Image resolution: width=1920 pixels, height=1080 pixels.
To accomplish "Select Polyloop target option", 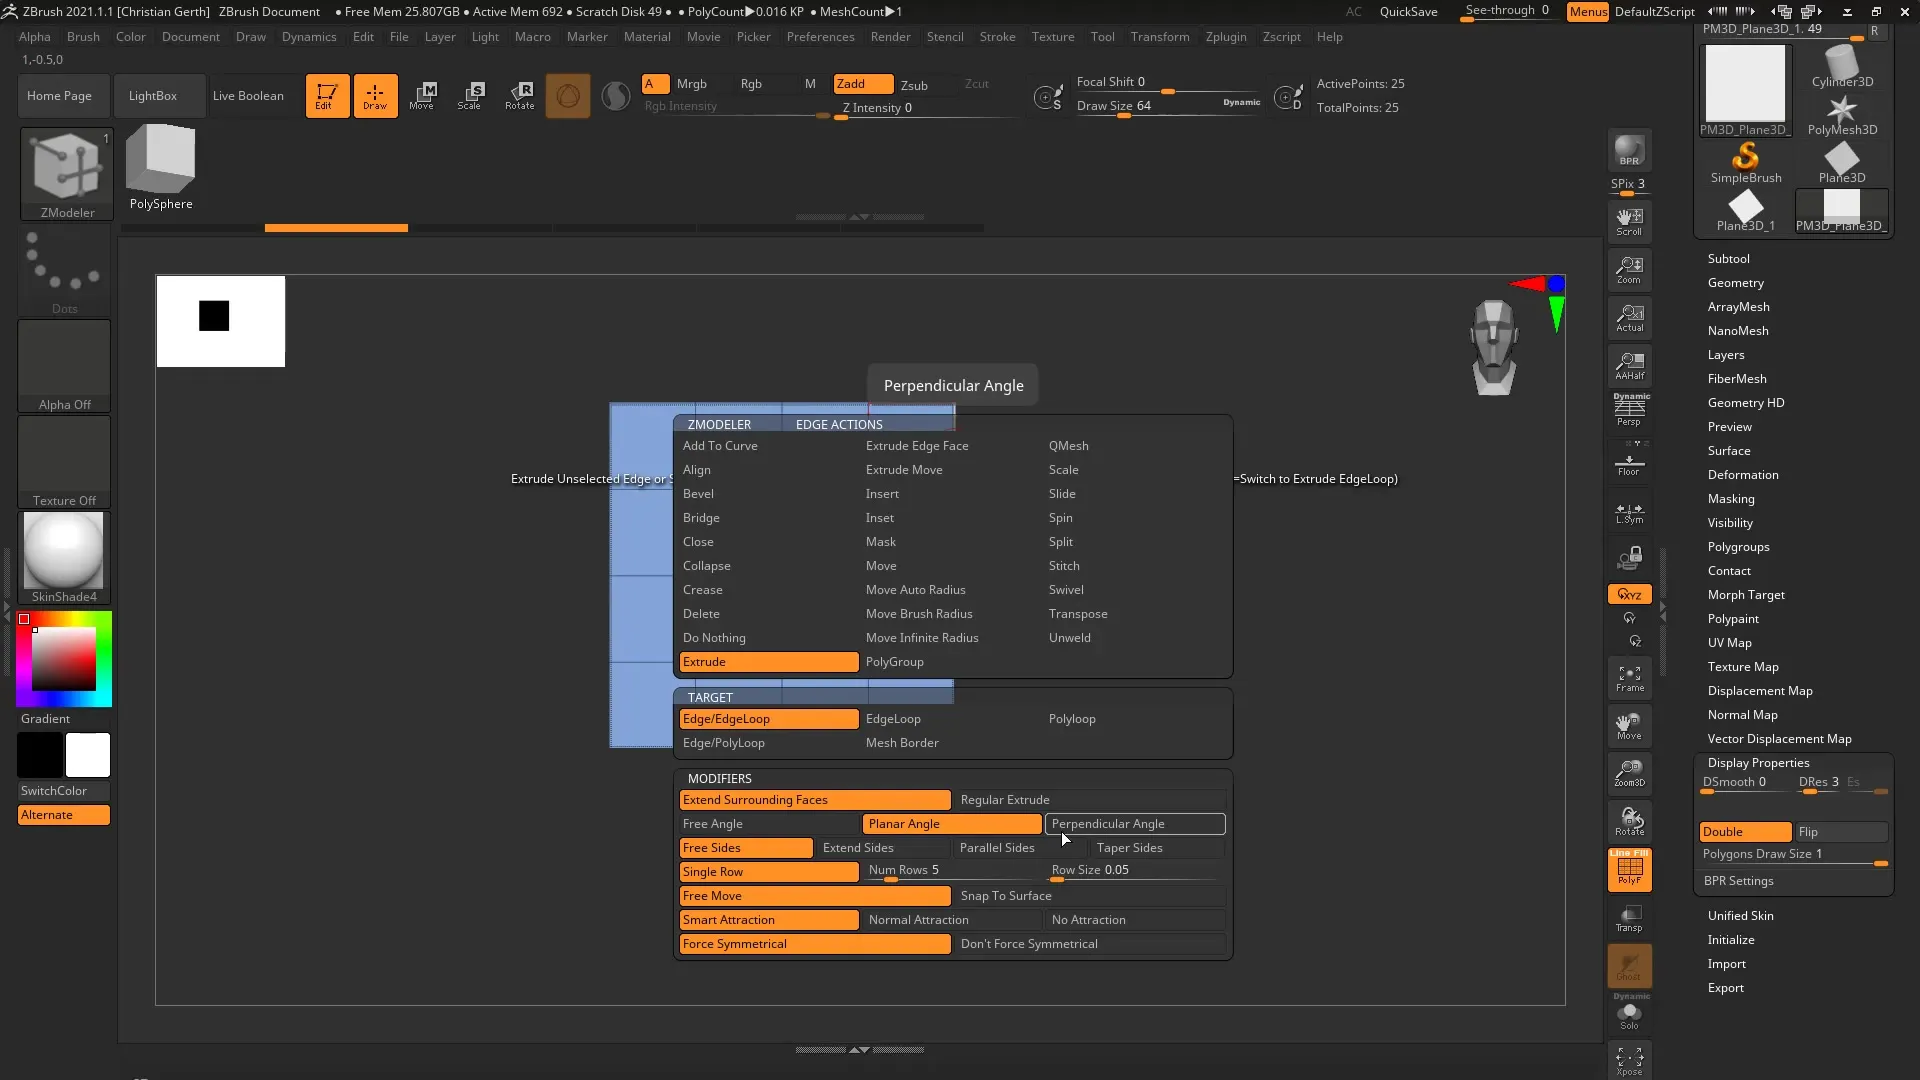I will (1072, 719).
